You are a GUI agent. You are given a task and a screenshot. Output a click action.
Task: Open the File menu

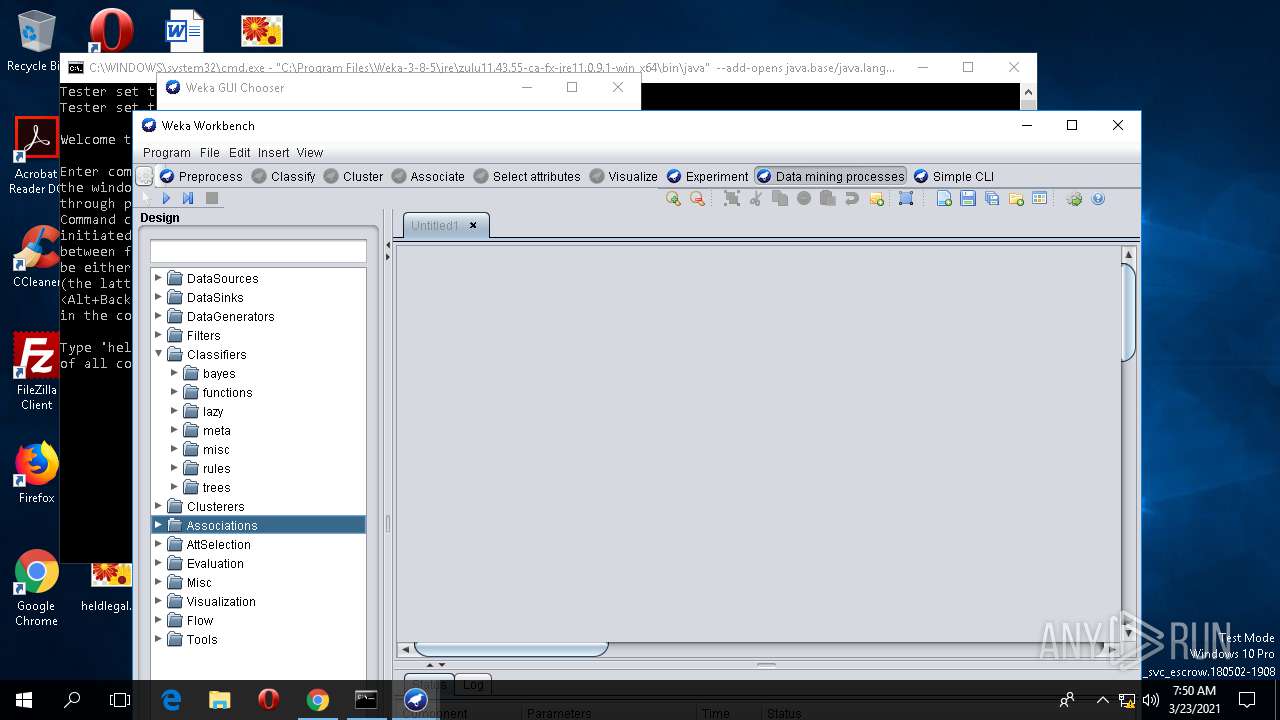tap(209, 153)
